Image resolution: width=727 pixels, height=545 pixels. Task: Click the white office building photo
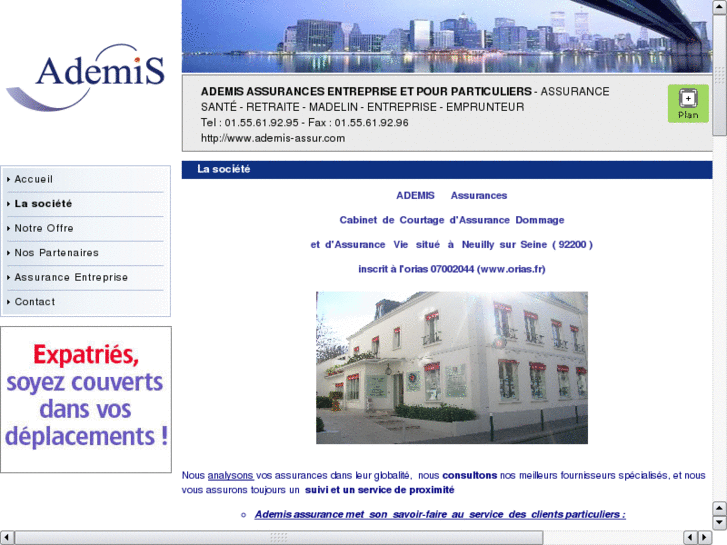(452, 367)
